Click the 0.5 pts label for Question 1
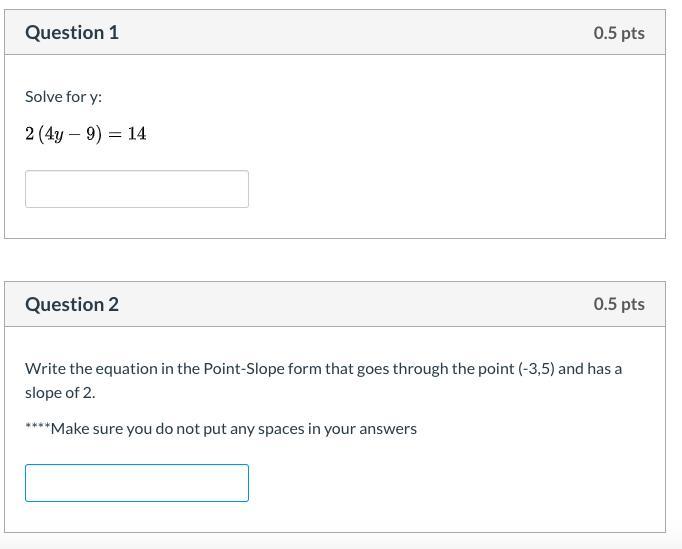682x549 pixels. [618, 32]
